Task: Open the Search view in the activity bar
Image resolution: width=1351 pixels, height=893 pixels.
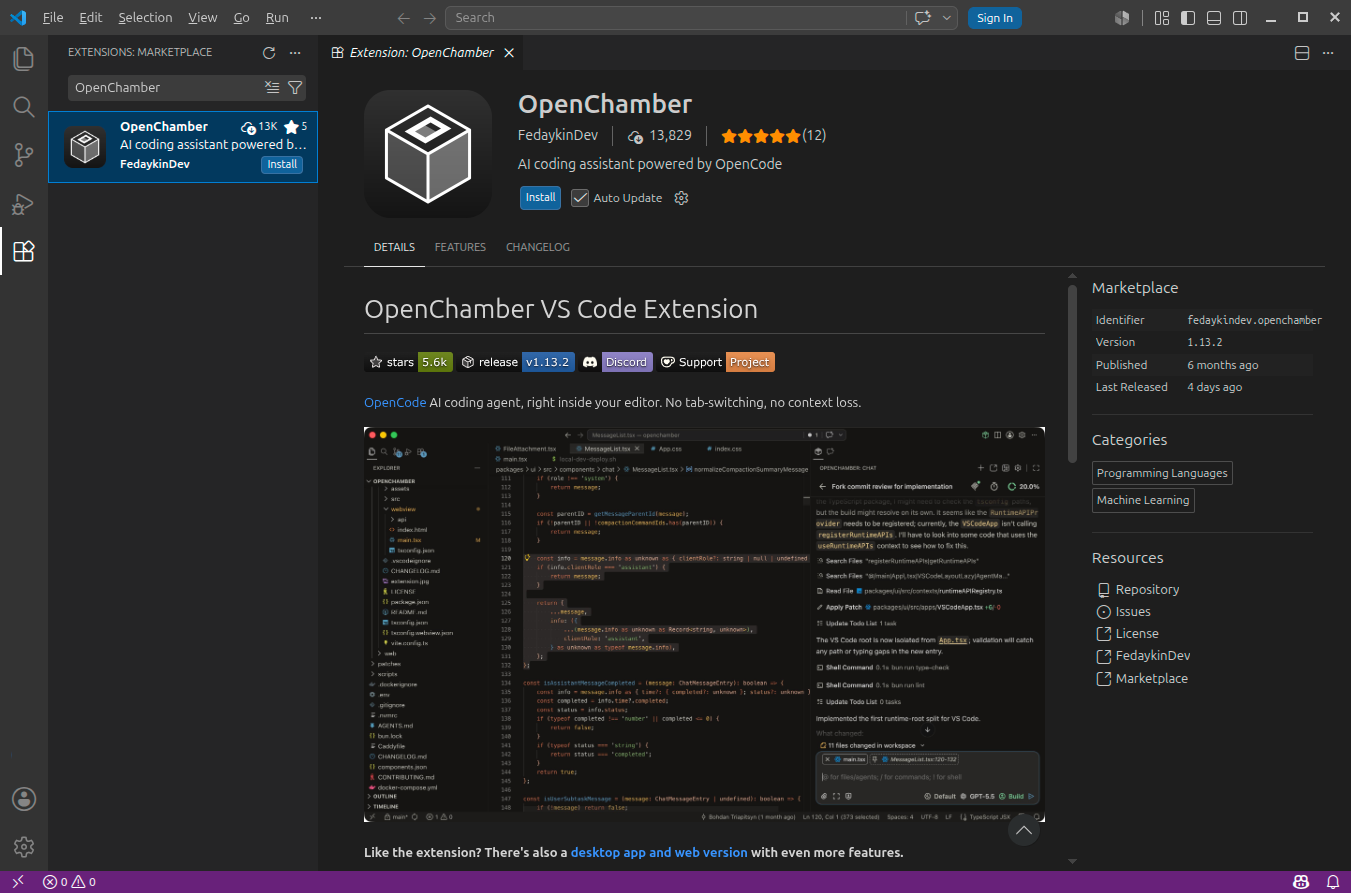Action: point(24,106)
